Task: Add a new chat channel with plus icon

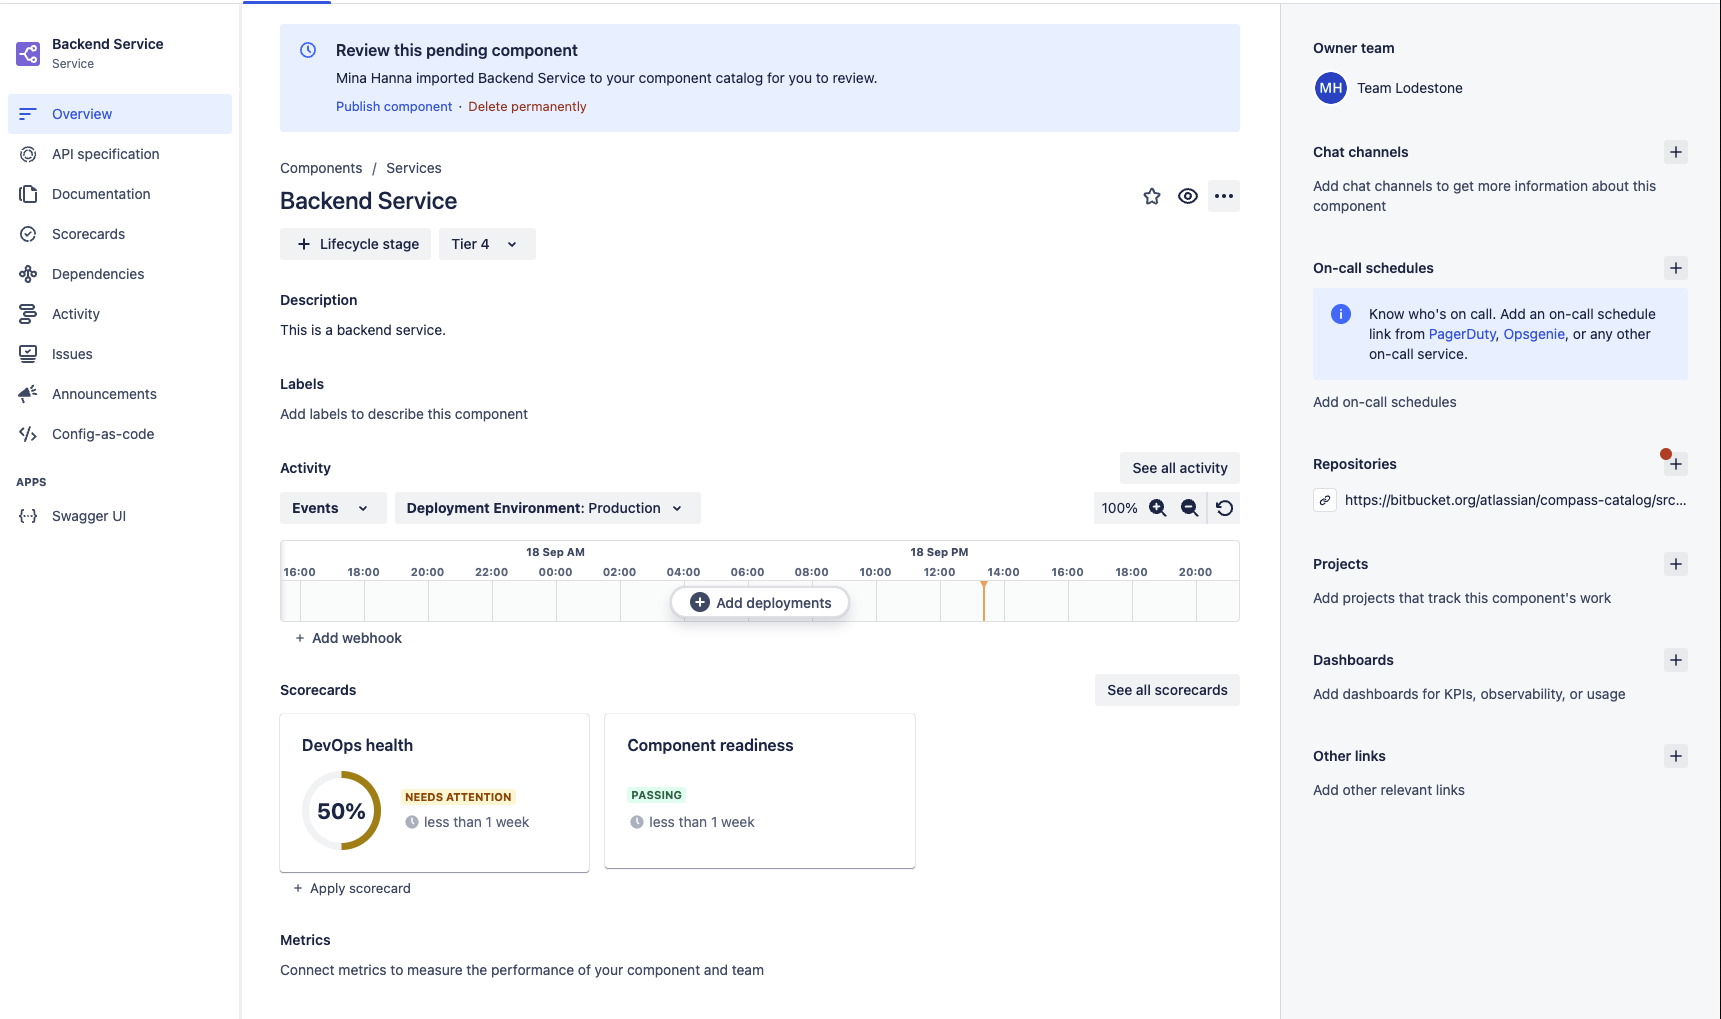Action: (1676, 152)
